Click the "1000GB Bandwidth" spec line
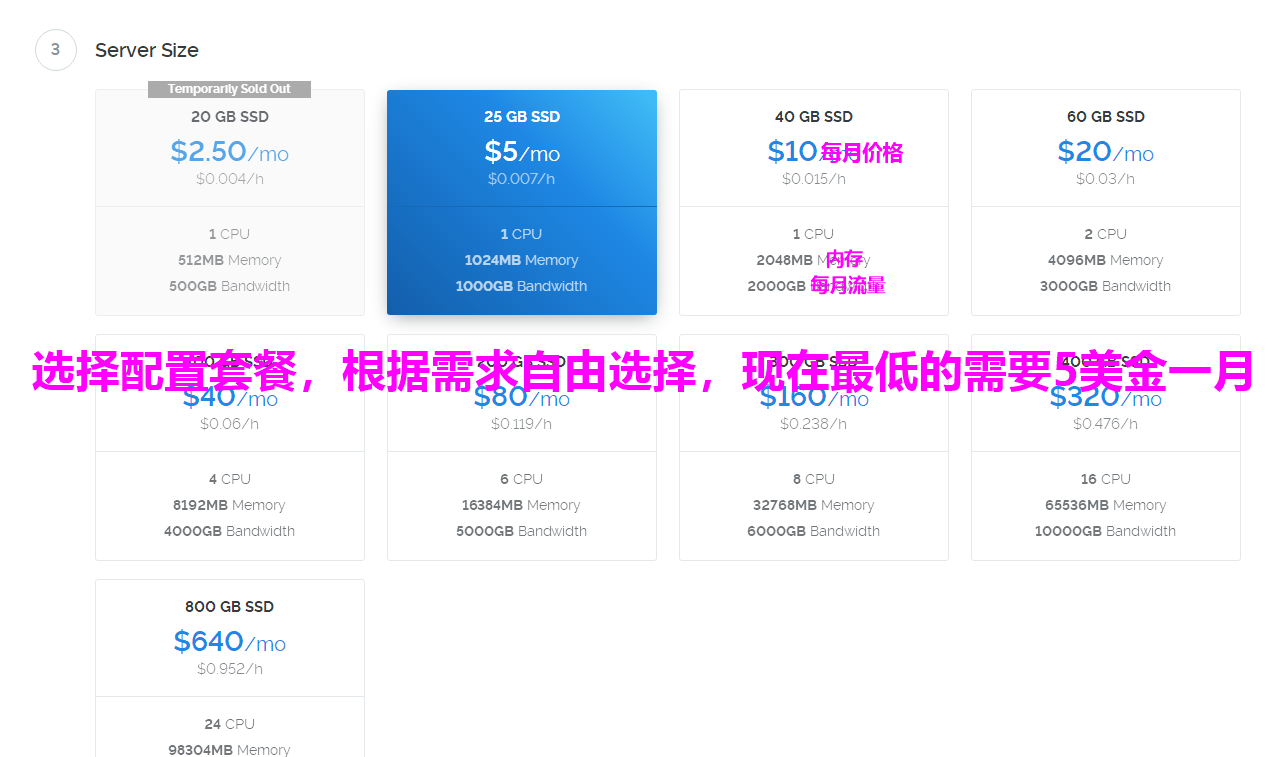The image size is (1283, 757). [522, 286]
